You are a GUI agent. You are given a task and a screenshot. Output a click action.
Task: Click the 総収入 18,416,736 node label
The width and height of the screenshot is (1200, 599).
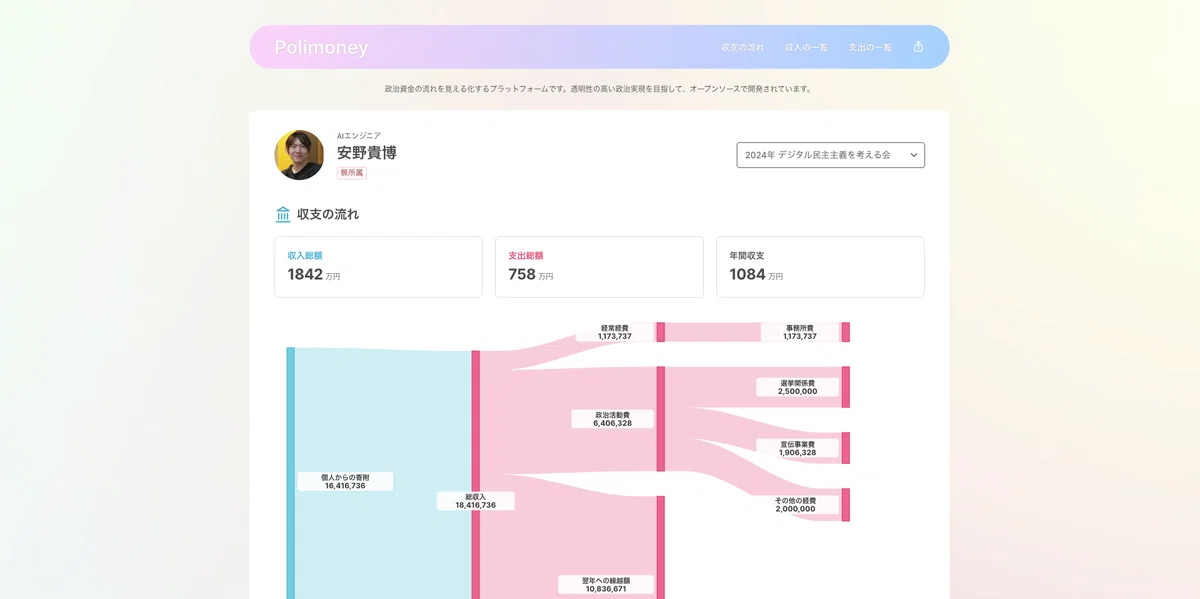[x=476, y=501]
